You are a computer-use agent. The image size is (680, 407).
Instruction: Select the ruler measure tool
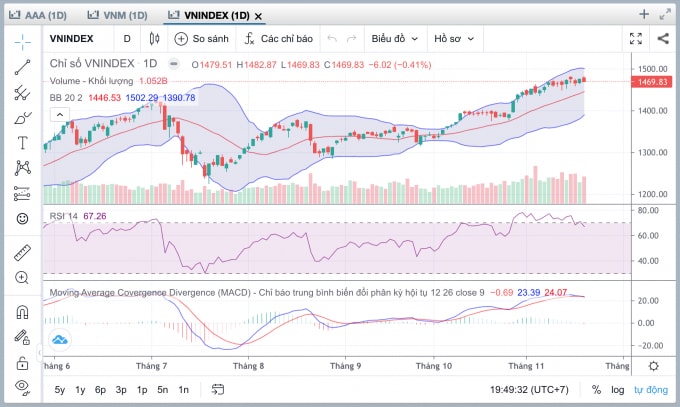(x=23, y=253)
